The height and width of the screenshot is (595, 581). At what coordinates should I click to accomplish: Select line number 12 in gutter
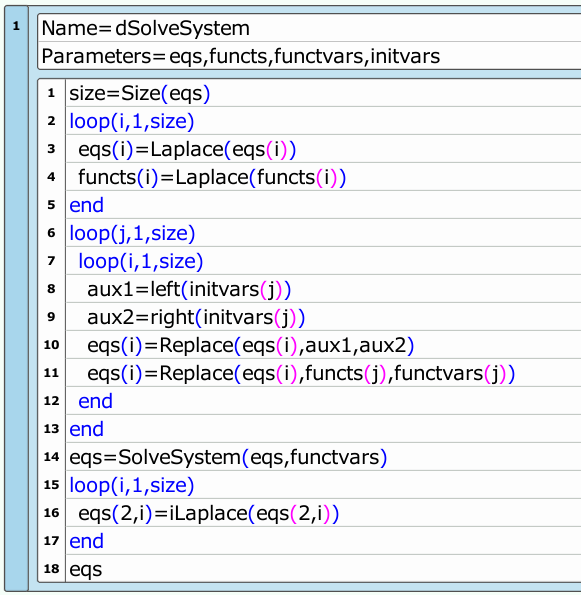(52, 401)
